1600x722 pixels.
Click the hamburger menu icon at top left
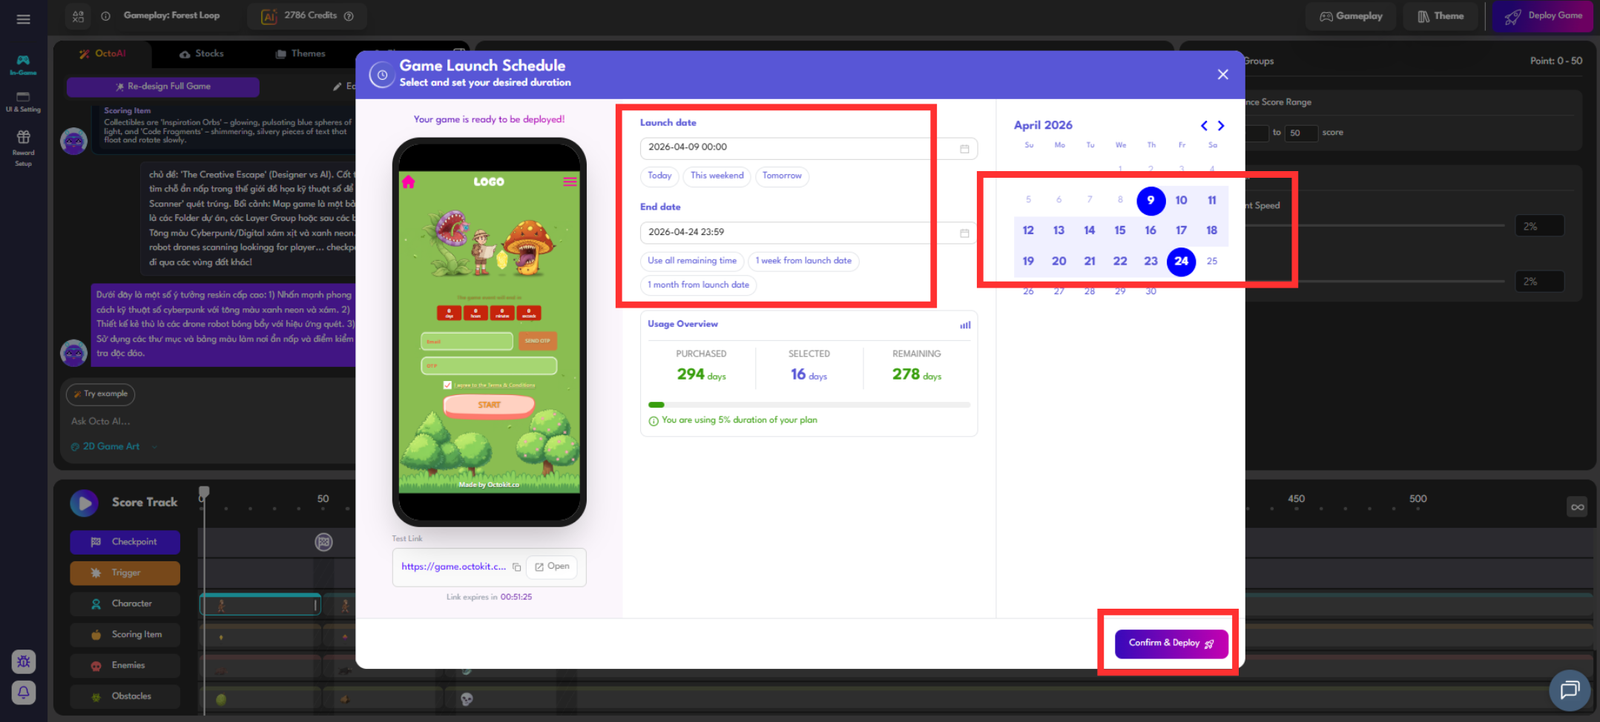23,18
